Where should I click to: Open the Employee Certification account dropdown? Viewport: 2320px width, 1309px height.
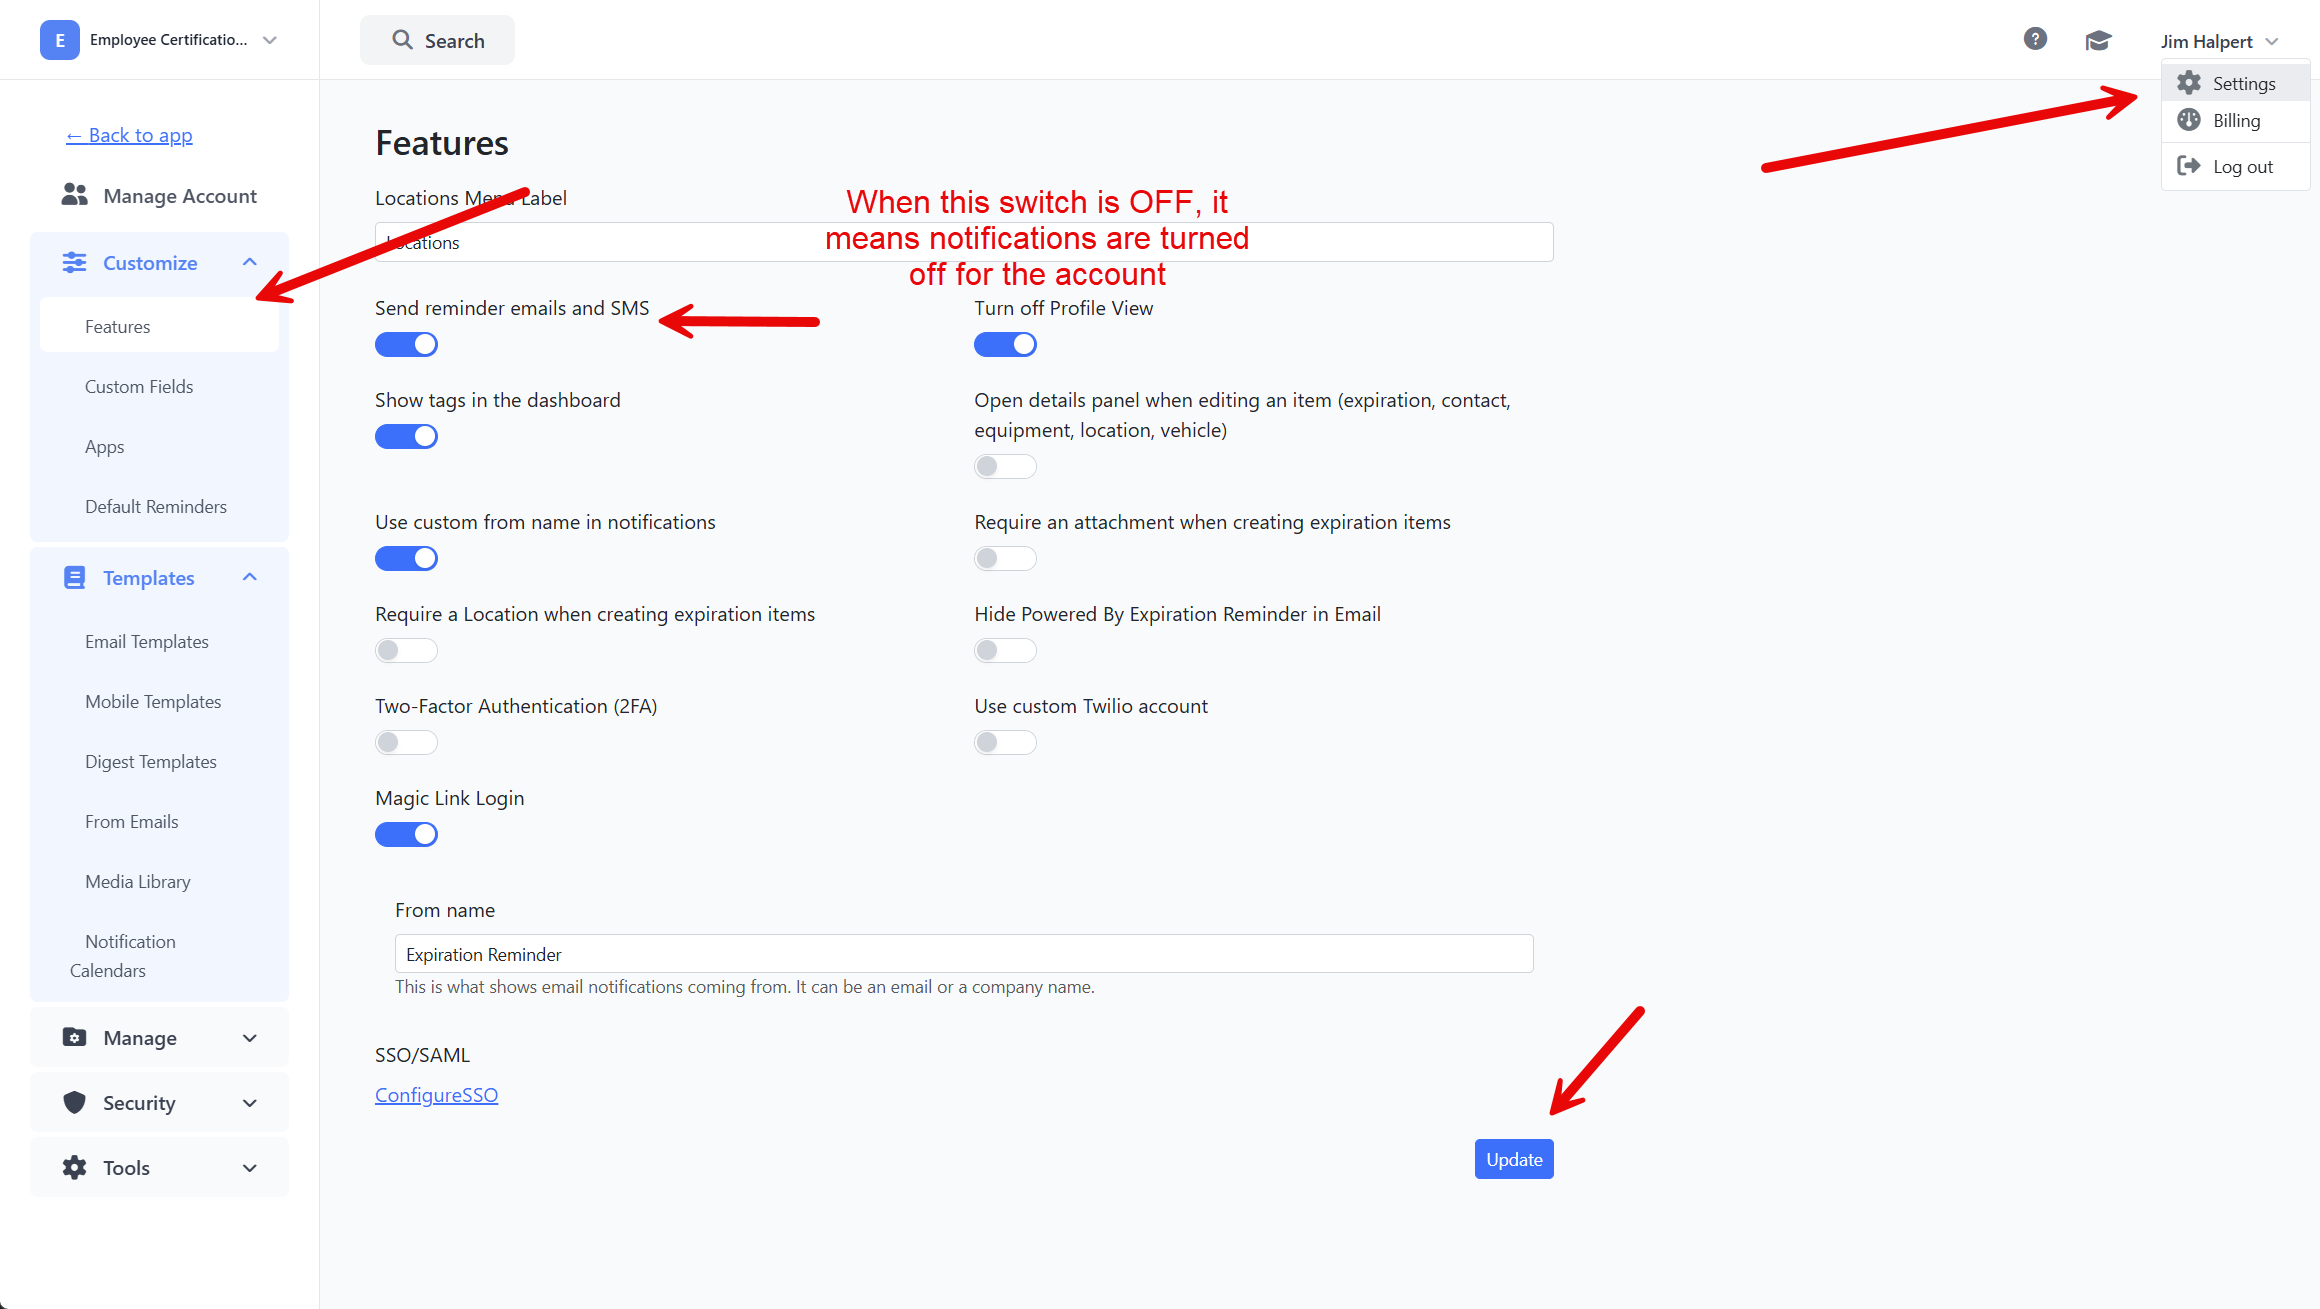[160, 40]
